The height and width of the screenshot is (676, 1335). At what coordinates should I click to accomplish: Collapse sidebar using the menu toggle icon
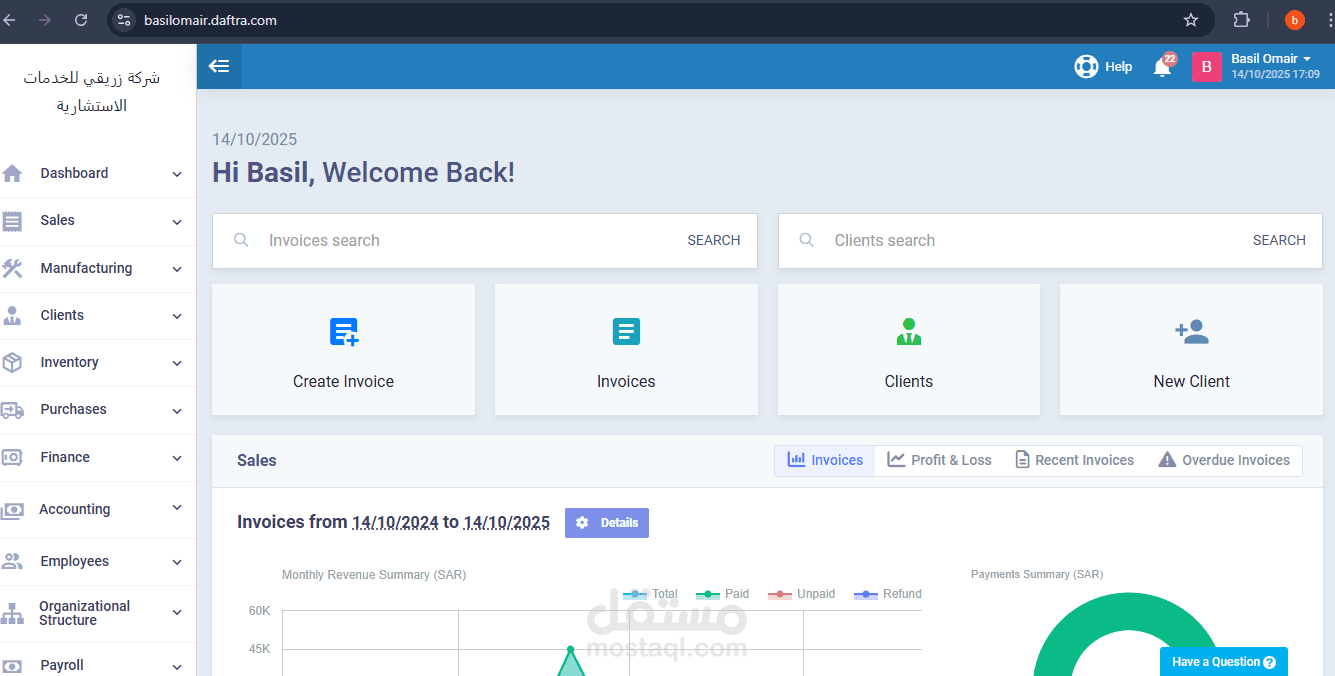click(x=219, y=66)
